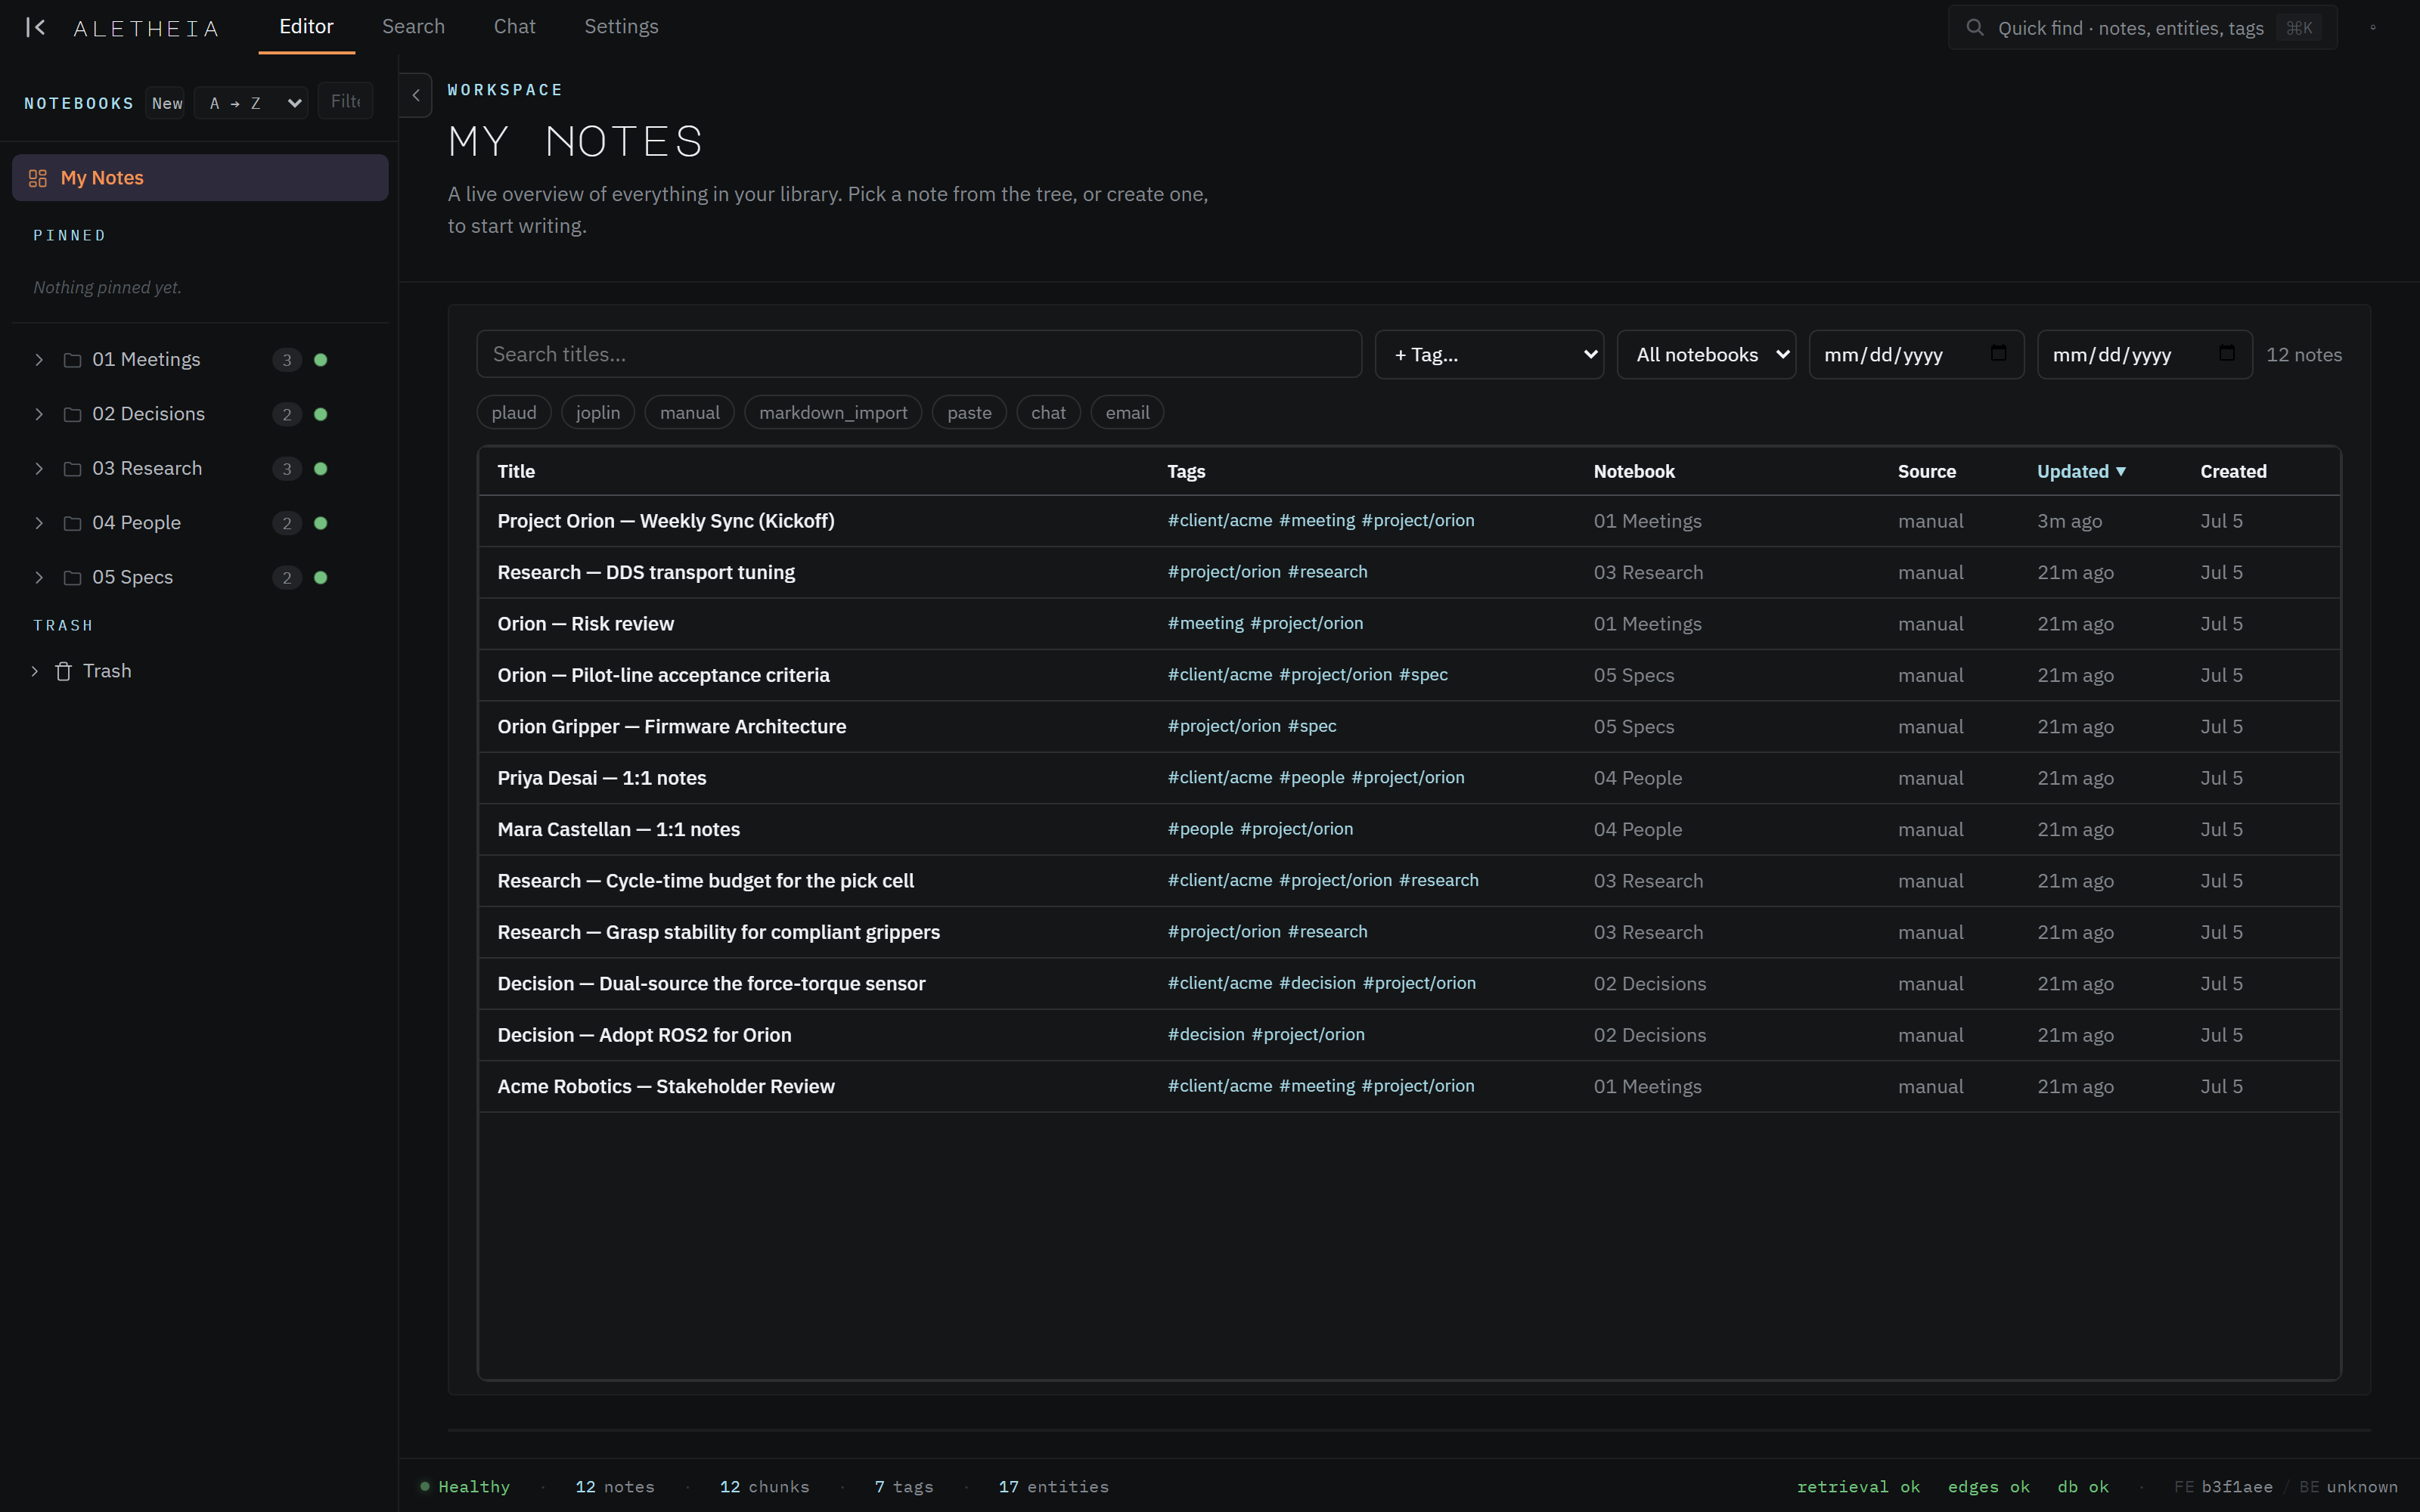
Task: Expand the 03 Research notebook chevron
Action: point(39,469)
